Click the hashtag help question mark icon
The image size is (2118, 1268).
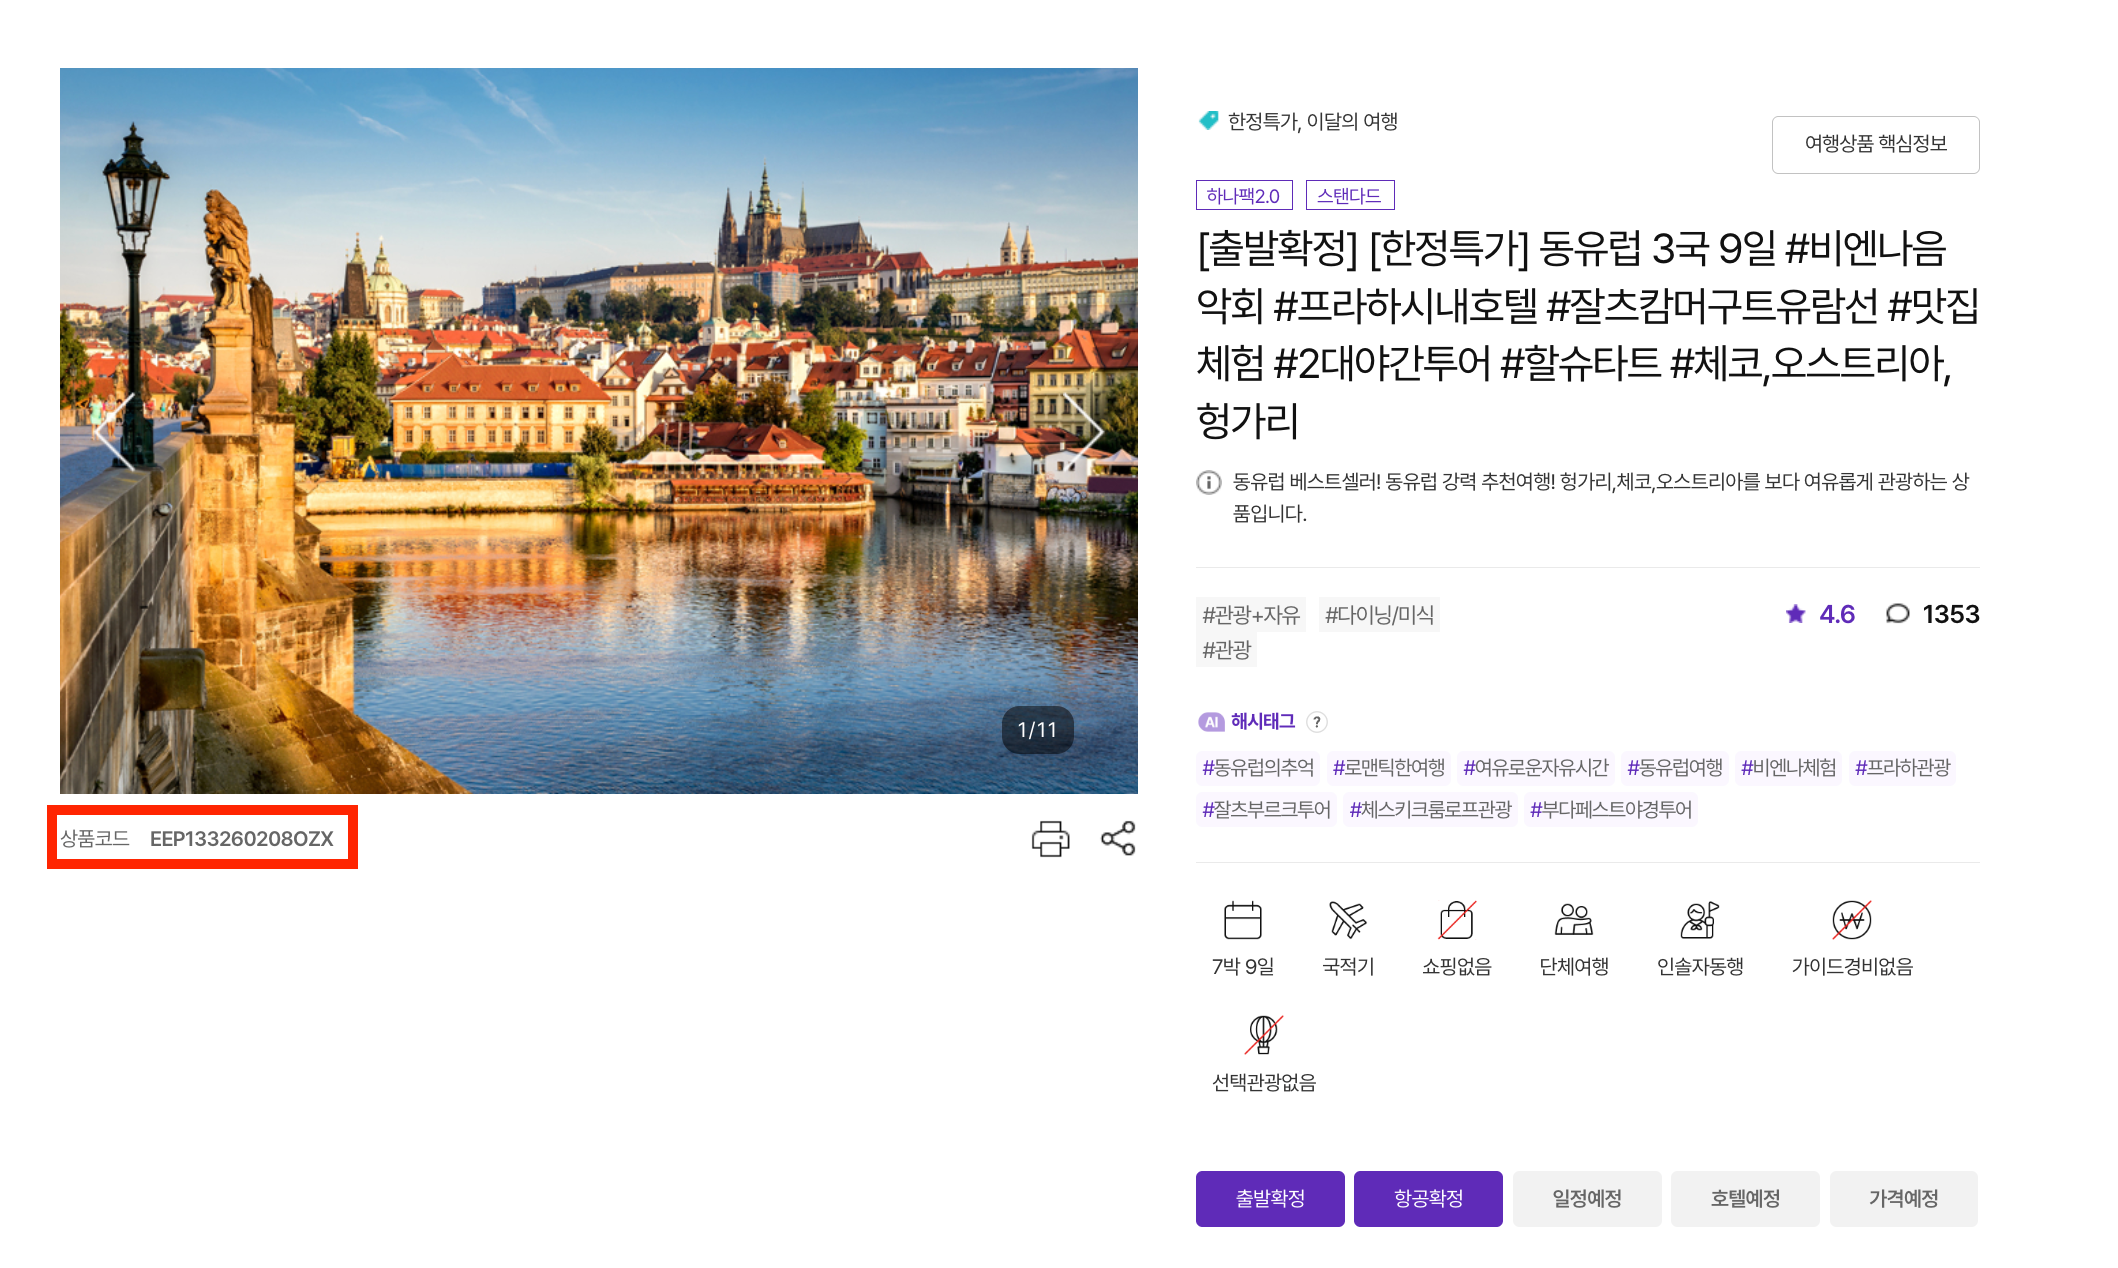point(1317,722)
